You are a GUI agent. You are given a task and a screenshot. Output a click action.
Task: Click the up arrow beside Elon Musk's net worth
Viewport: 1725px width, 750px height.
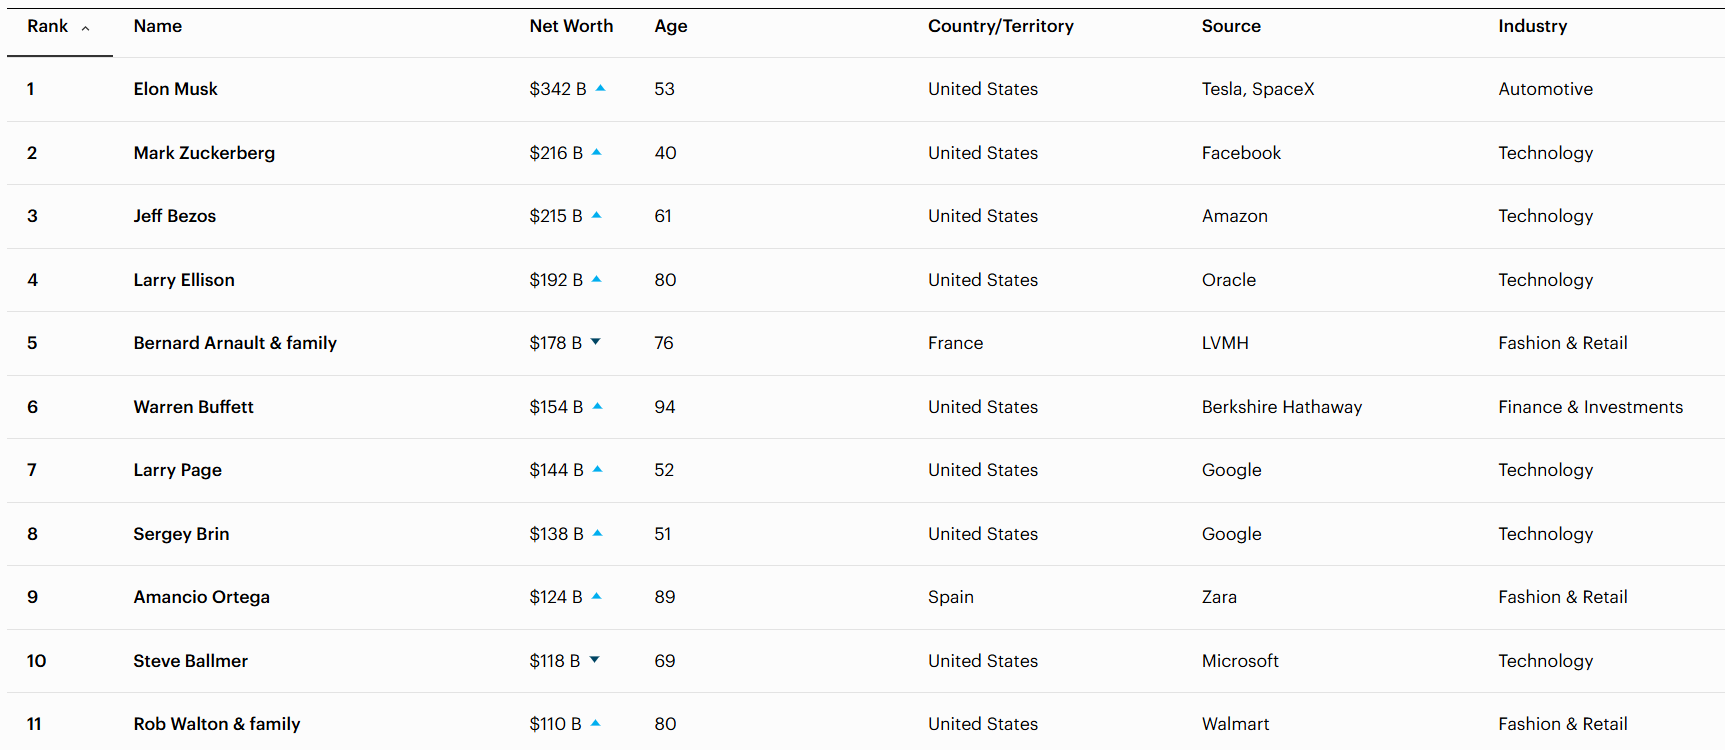tap(601, 88)
